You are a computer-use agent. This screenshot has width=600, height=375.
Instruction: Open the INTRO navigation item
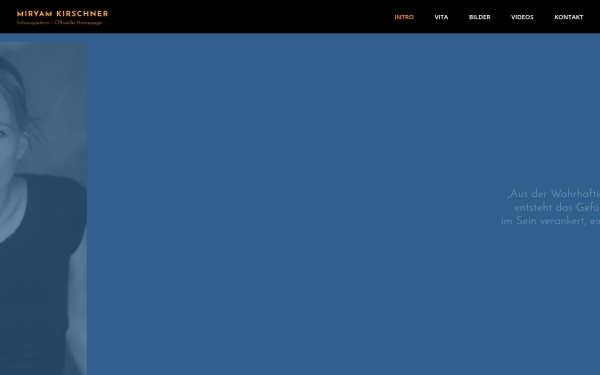pyautogui.click(x=404, y=17)
